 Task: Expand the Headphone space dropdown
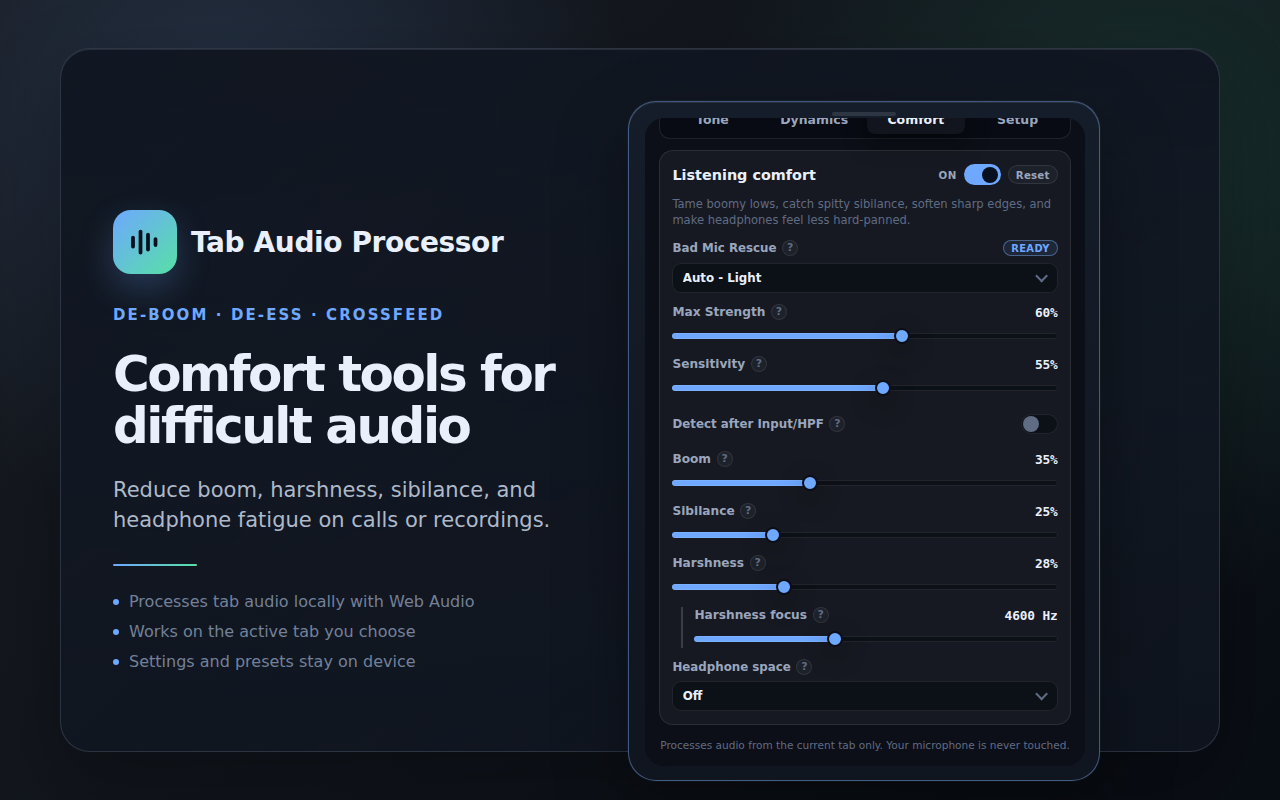[865, 696]
